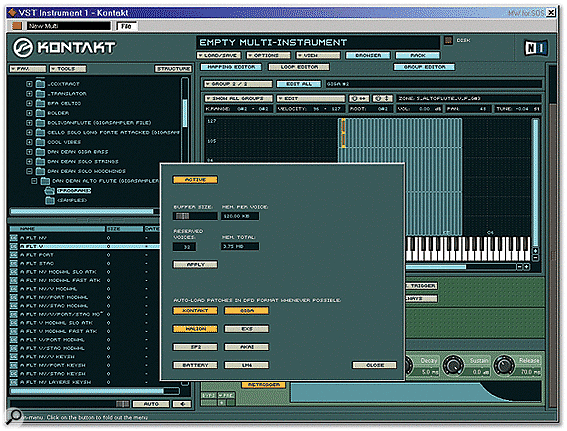Viewport: 567px width, 431px height.
Task: Click the Close button in DFD dialog
Action: [375, 365]
